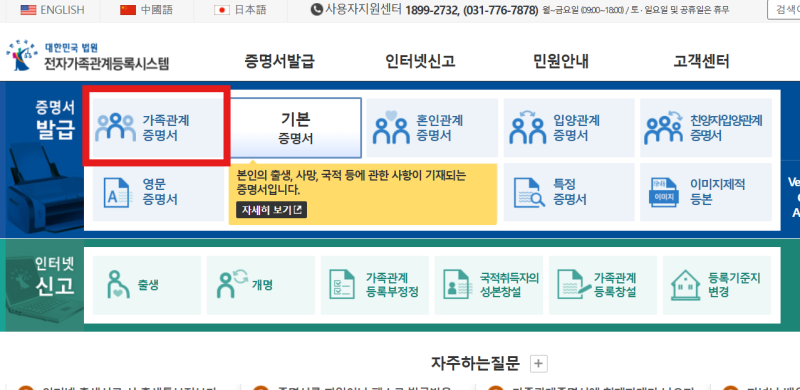Click the 친양자입양관계 증명서 icon
This screenshot has width=800, height=390.
tap(663, 127)
